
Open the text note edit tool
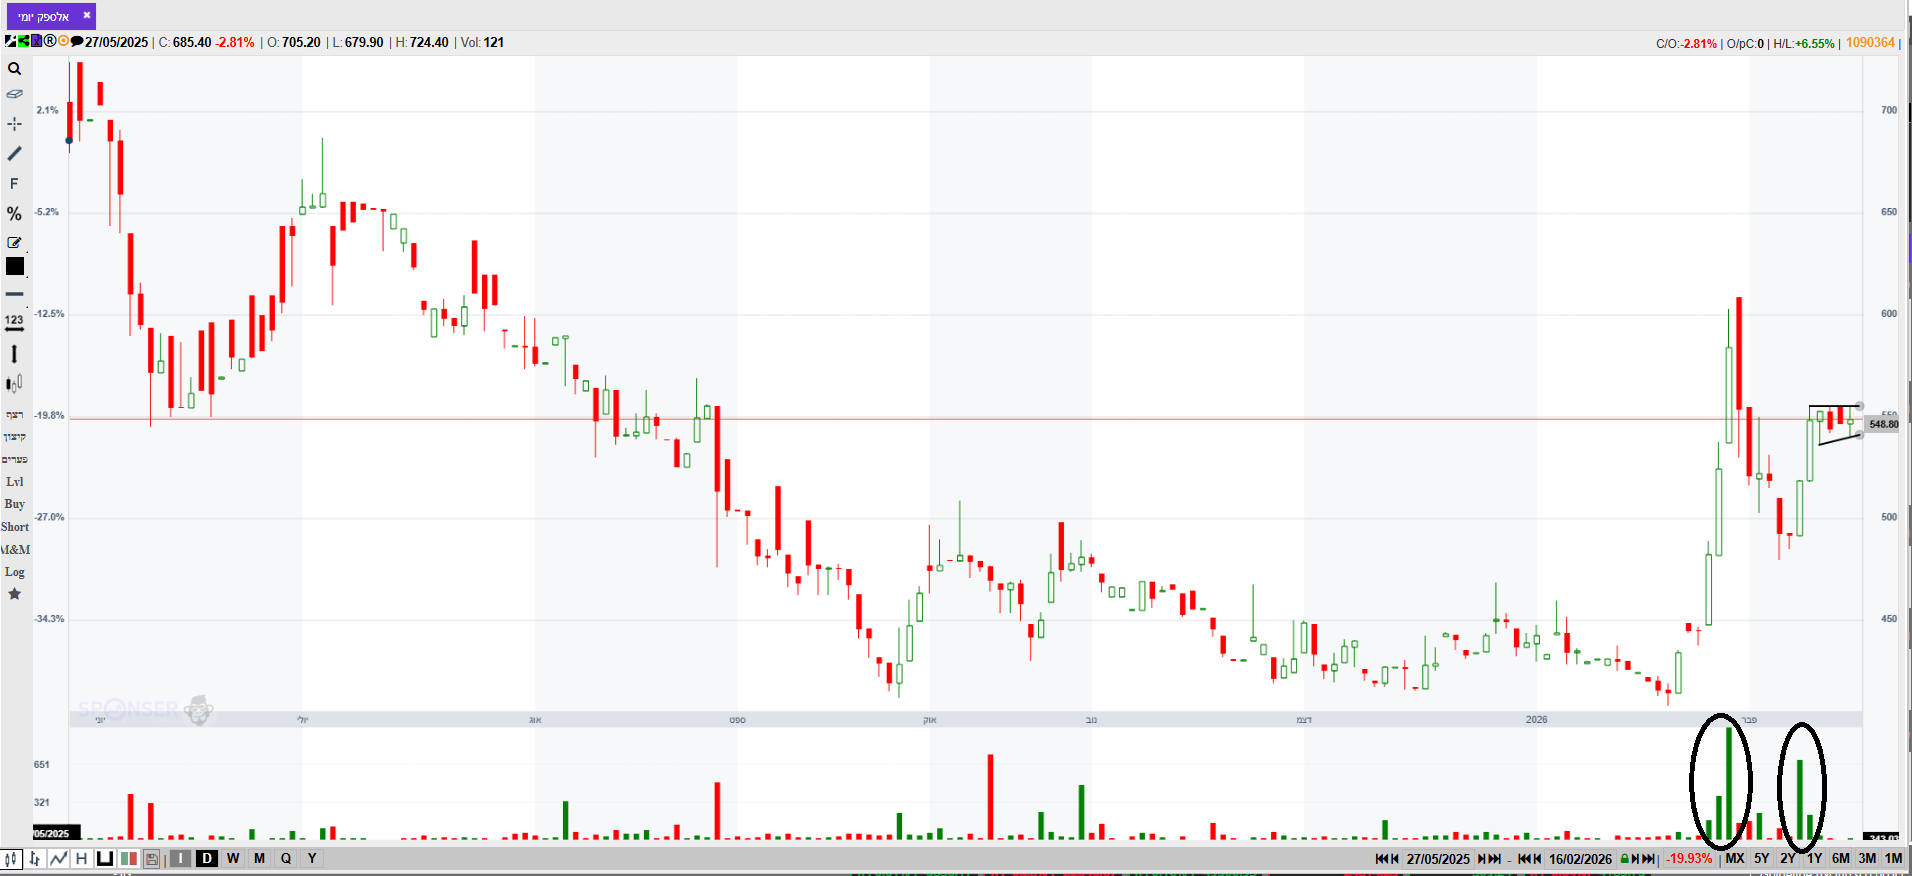[x=14, y=242]
